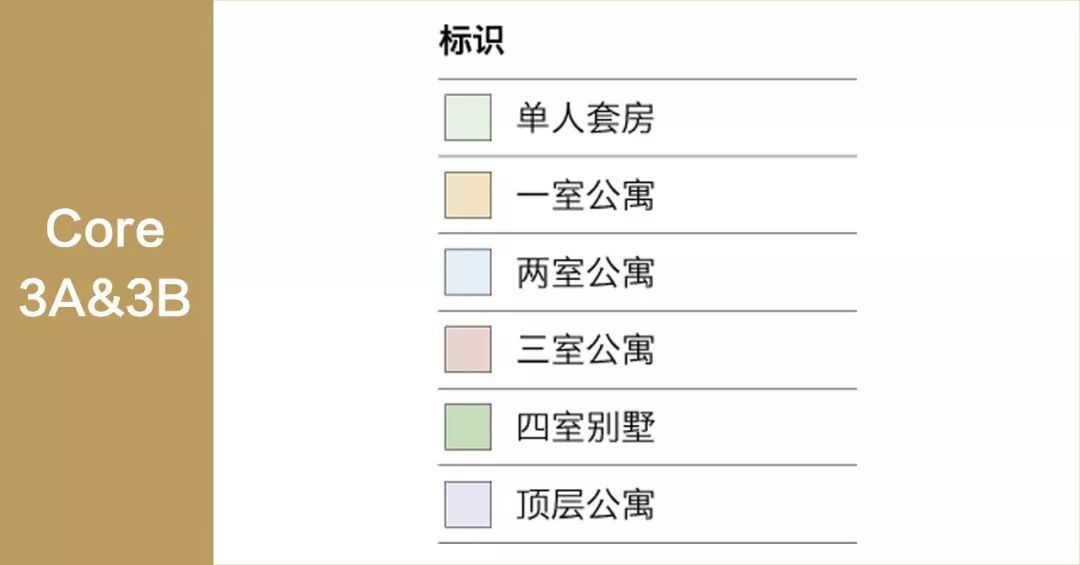Click the 四室别墅 label text
This screenshot has width=1080, height=565.
(x=585, y=428)
